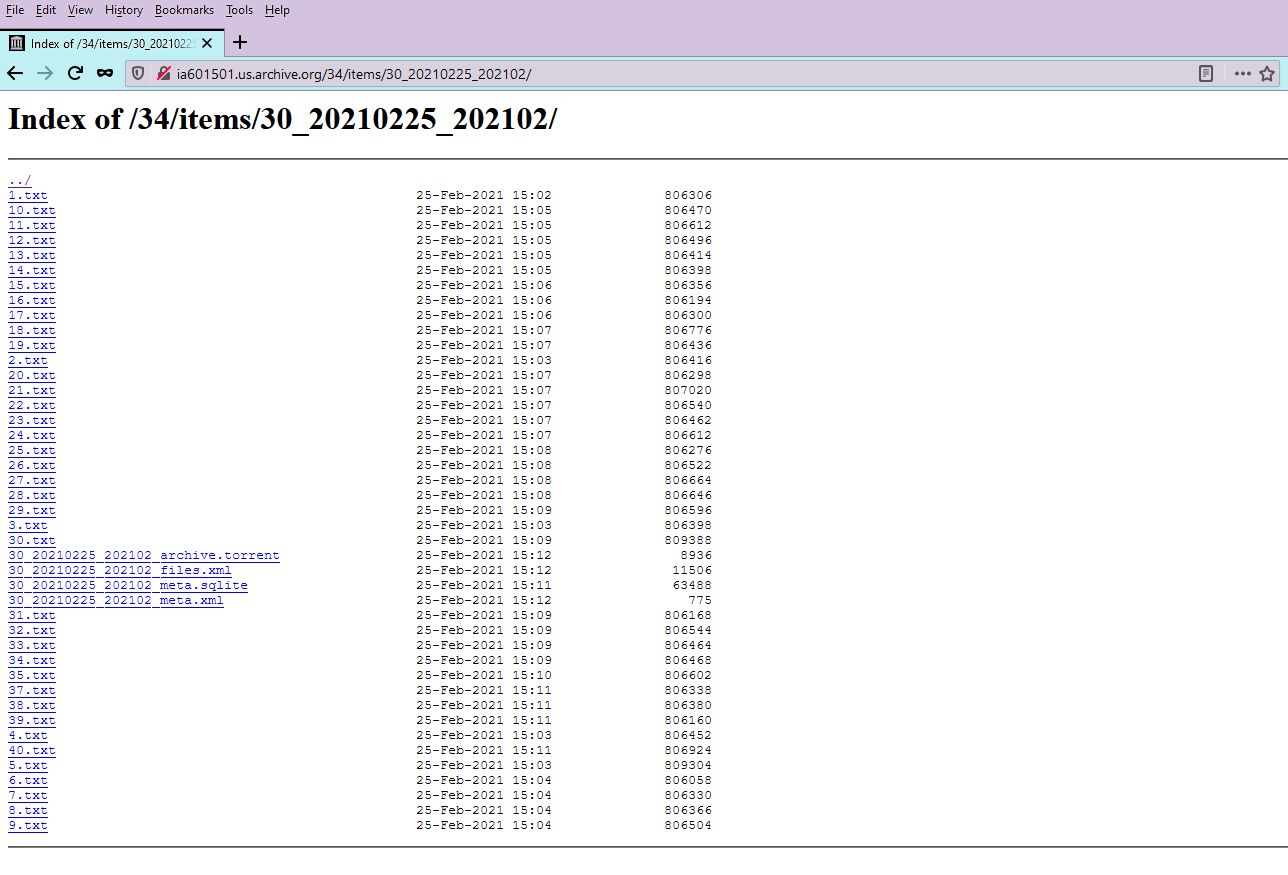1288x875 pixels.
Task: Open the 10.txt file link
Action: click(x=32, y=210)
